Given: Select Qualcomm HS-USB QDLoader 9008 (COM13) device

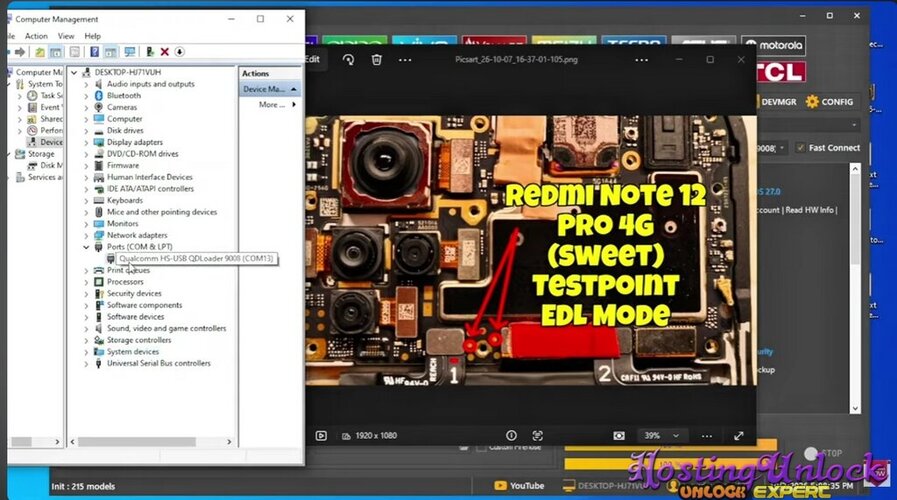Looking at the screenshot, I should tap(196, 259).
